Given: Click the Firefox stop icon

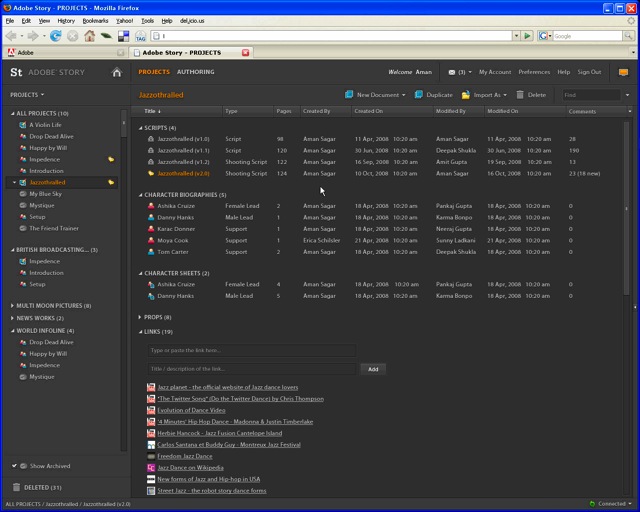Looking at the screenshot, I should 73,36.
